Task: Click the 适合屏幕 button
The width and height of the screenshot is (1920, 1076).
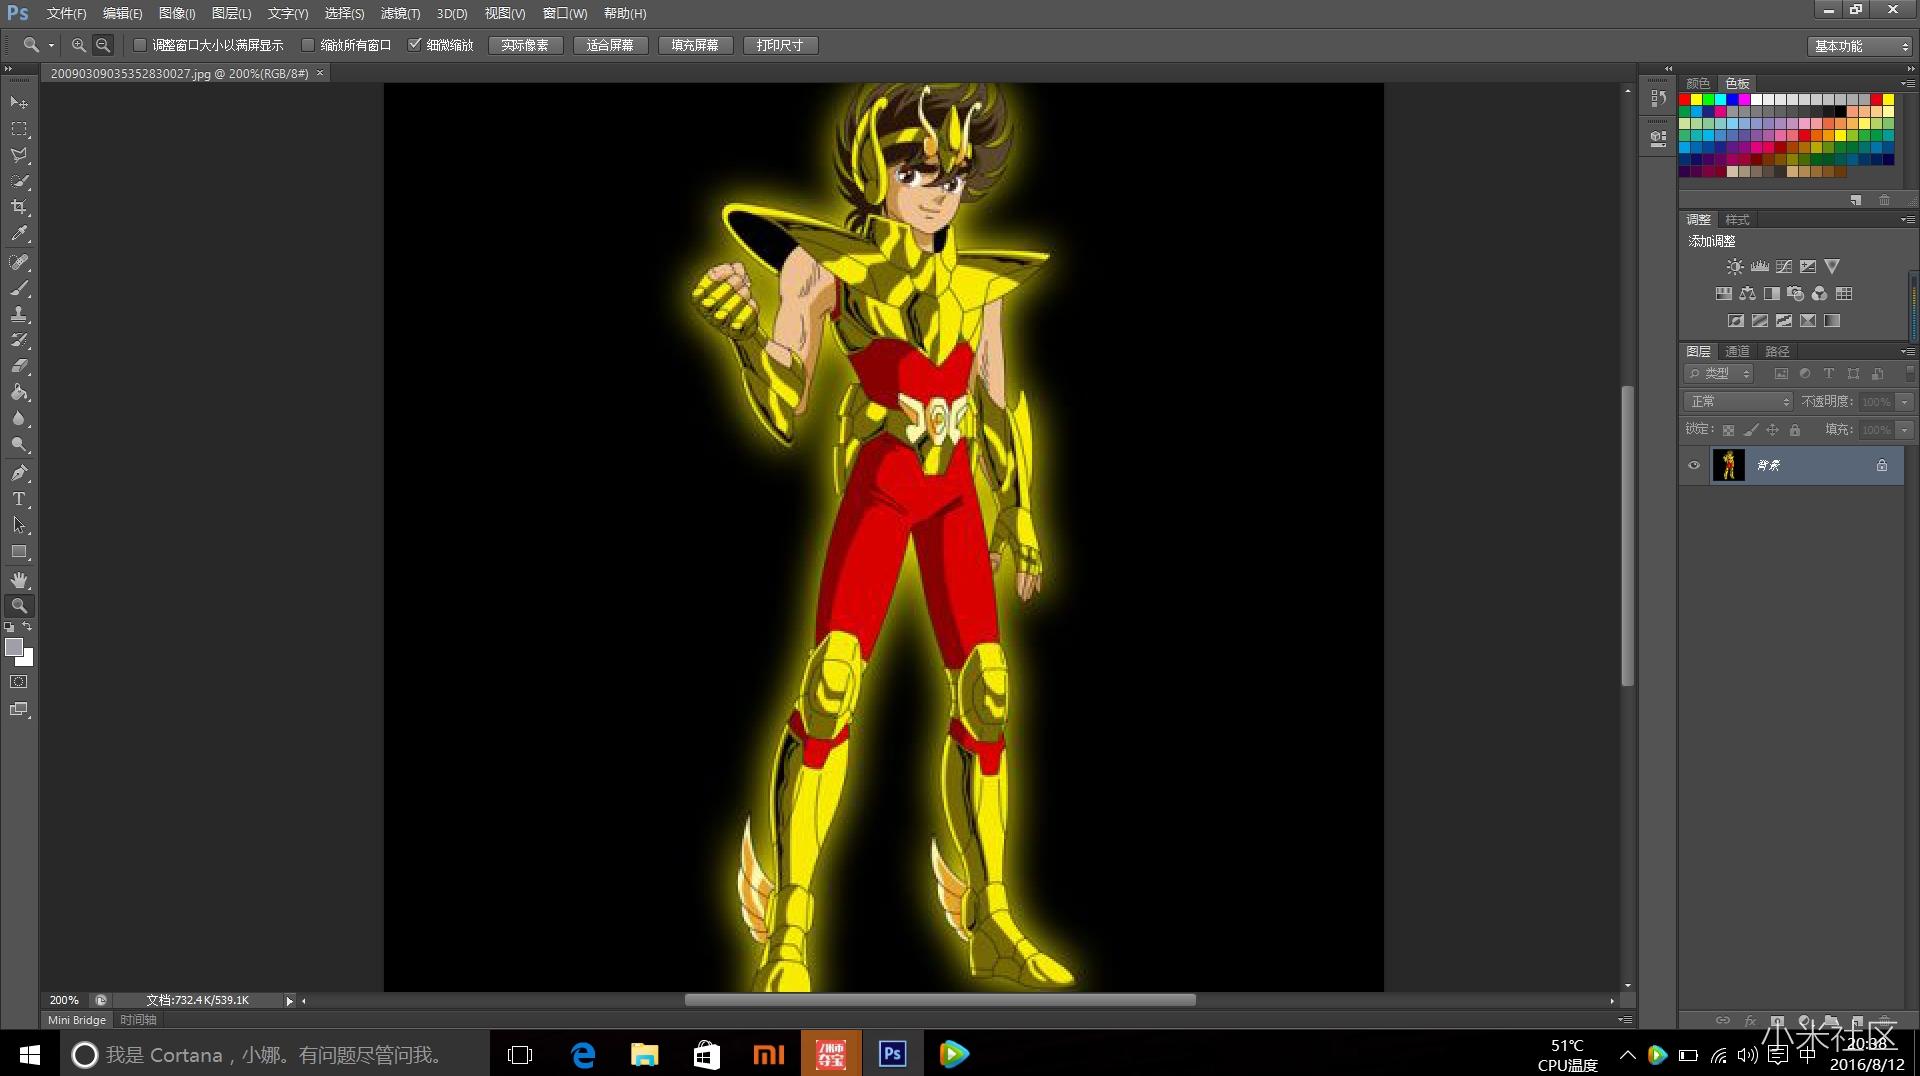Action: coord(610,45)
